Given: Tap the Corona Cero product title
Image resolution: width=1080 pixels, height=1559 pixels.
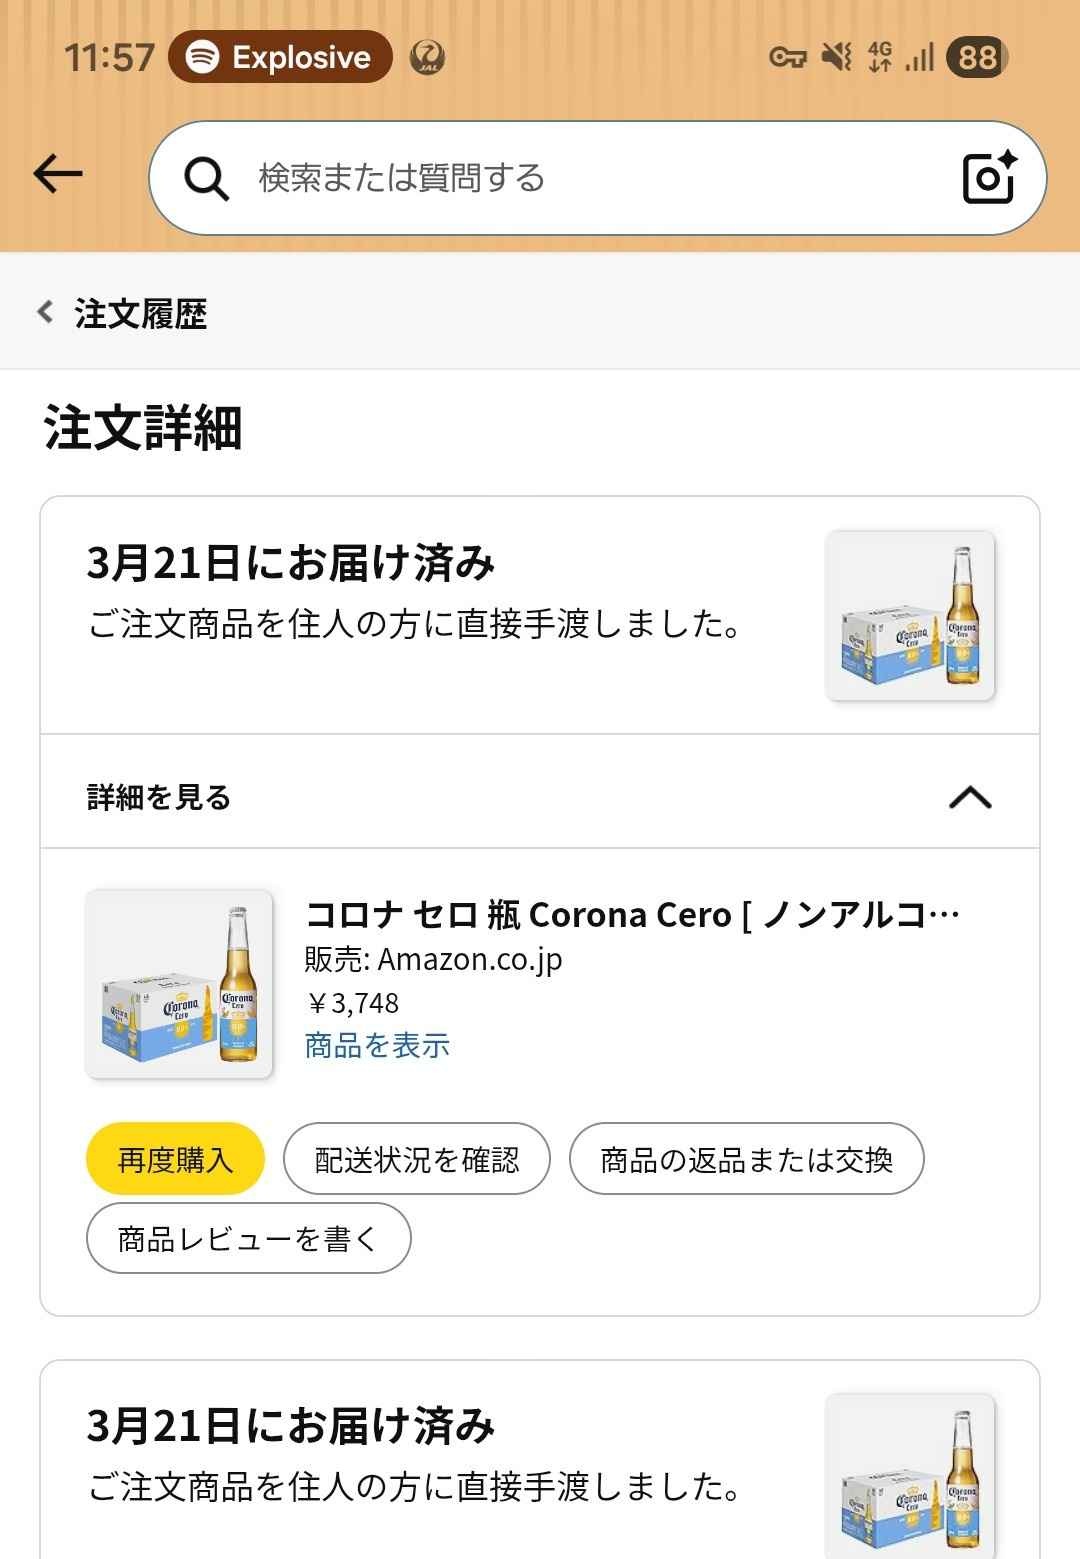Looking at the screenshot, I should 632,914.
